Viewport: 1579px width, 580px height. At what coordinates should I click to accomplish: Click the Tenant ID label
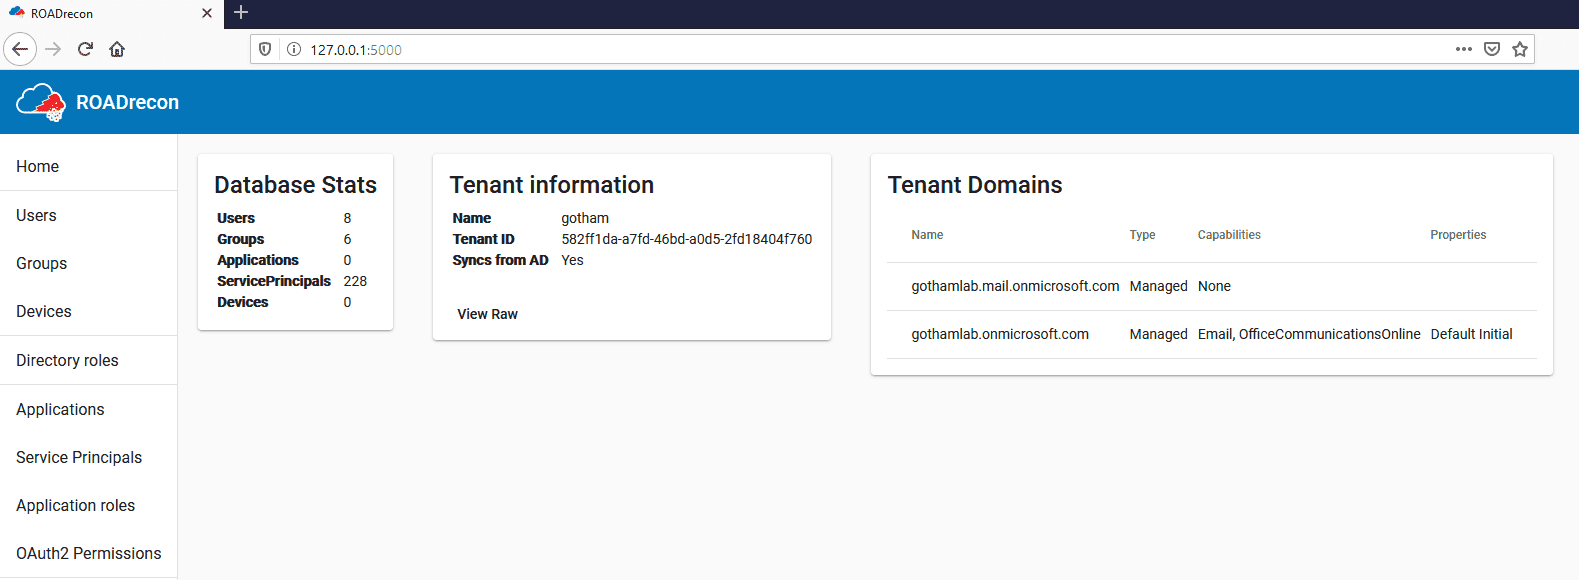[x=483, y=239]
